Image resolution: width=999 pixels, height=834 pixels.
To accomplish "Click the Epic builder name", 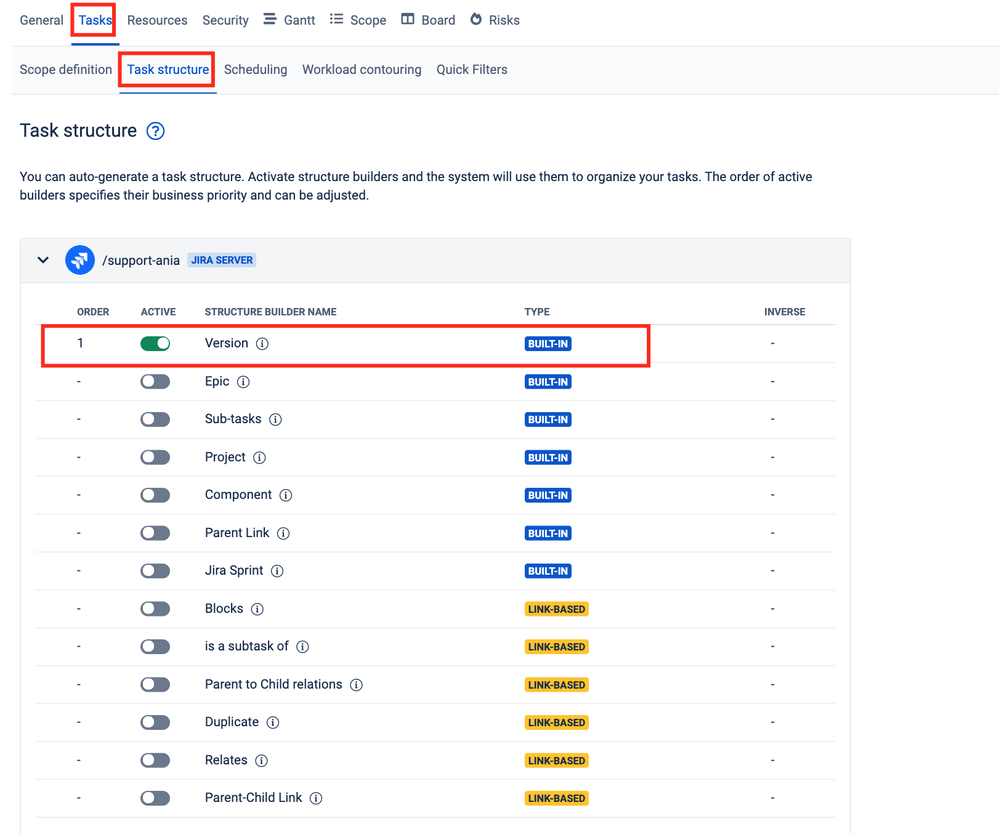I will coord(217,382).
